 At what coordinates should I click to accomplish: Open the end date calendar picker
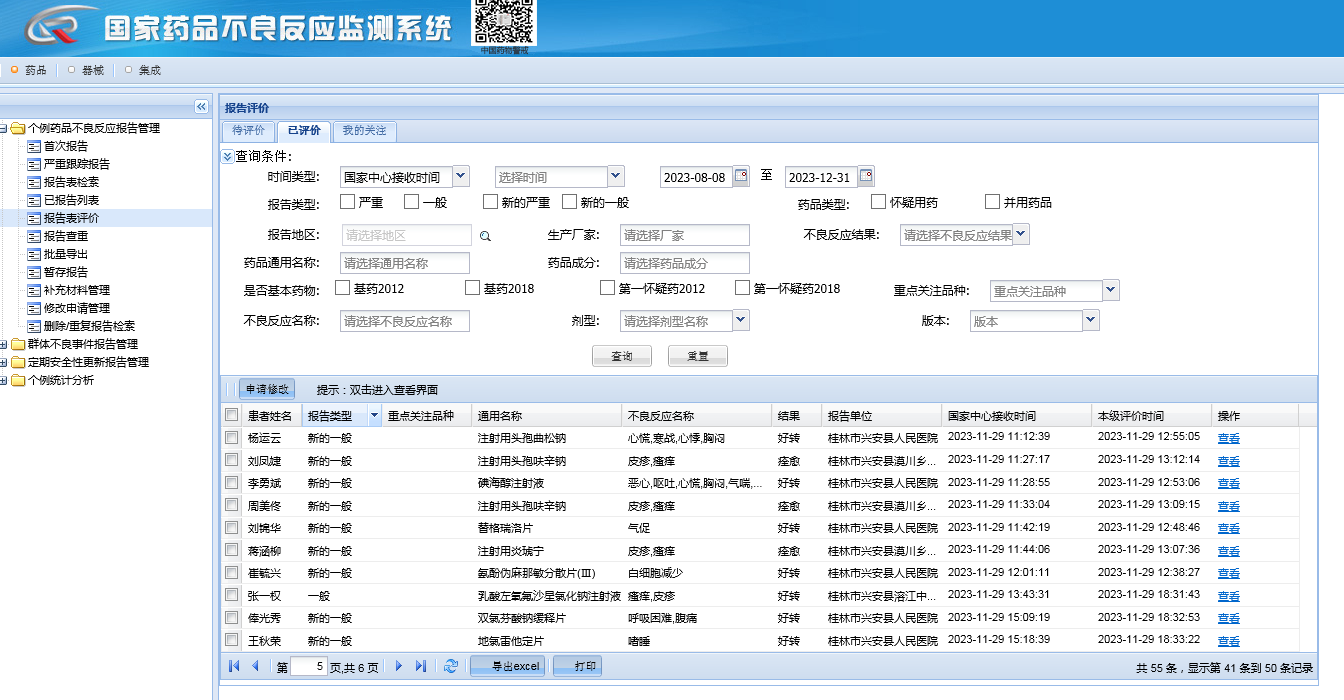[x=866, y=176]
